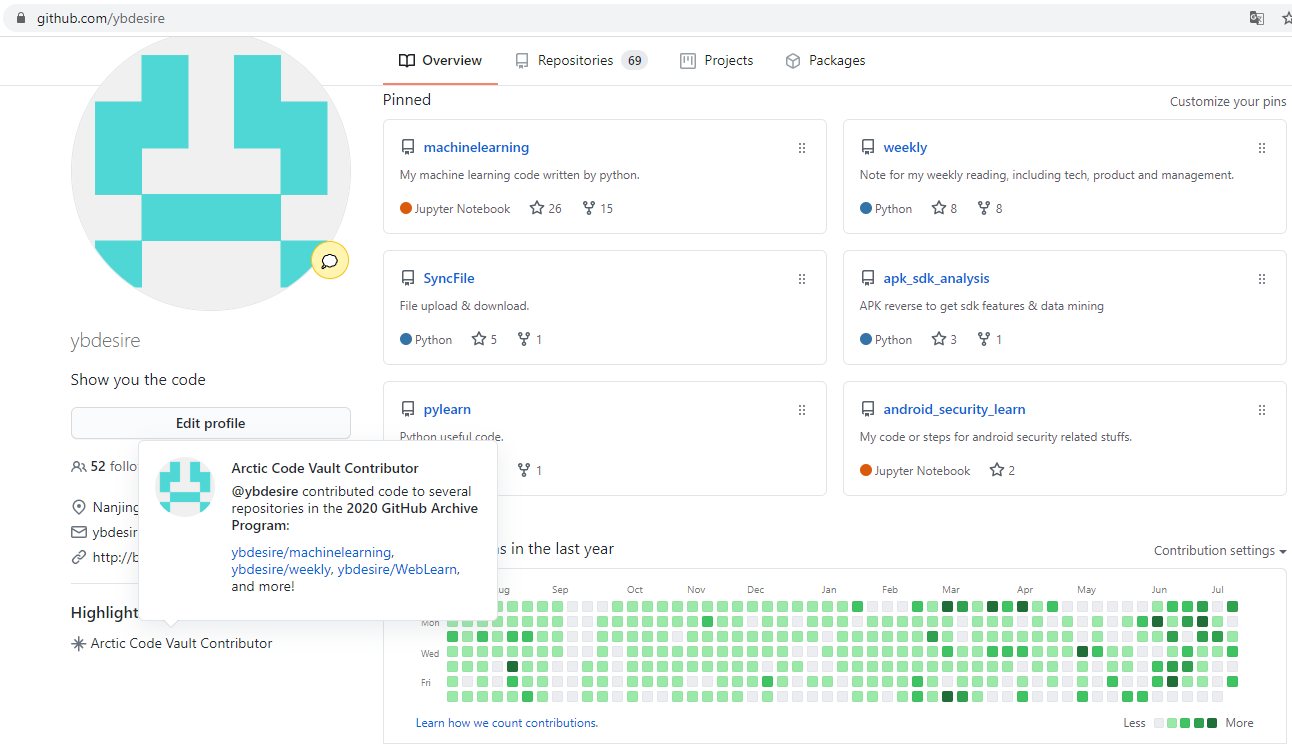Click the darkest green legend swatch

point(1212,723)
